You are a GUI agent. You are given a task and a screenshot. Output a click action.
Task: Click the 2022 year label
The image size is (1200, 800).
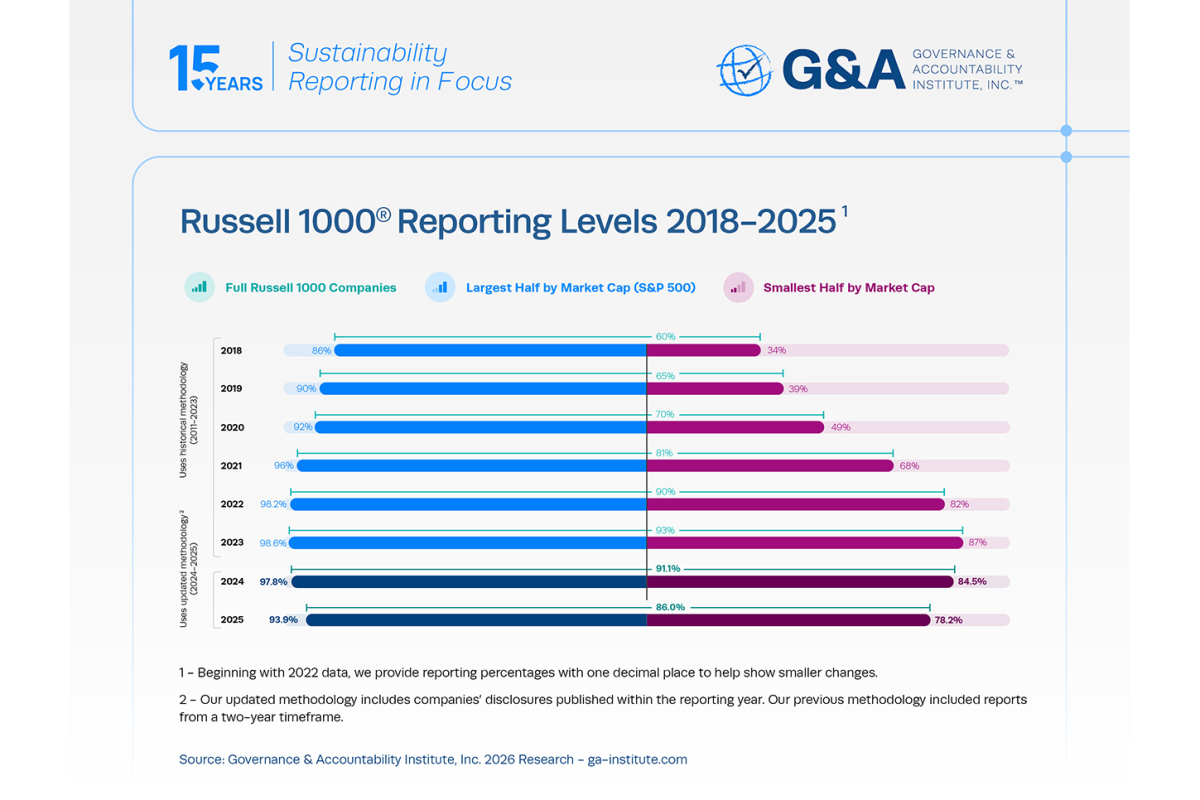pos(232,505)
